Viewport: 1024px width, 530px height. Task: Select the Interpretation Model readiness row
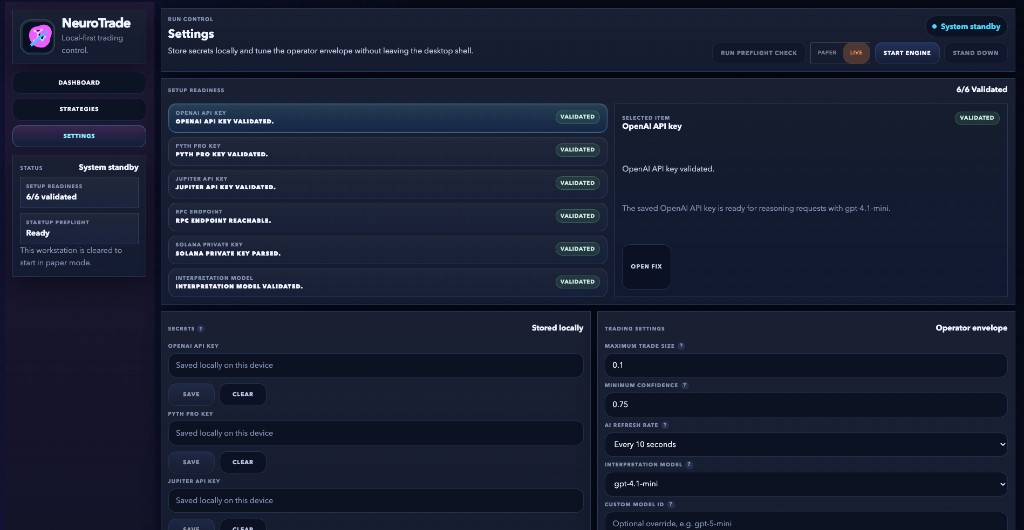tap(388, 283)
